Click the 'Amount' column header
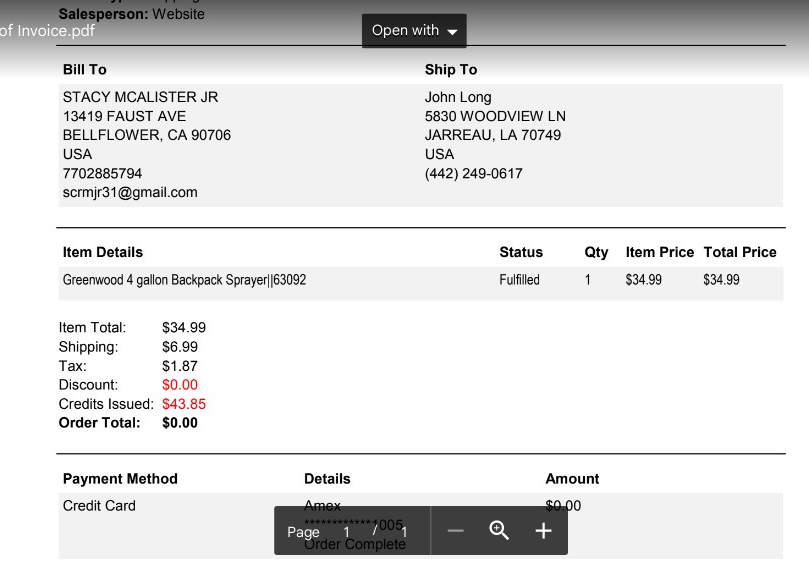The width and height of the screenshot is (809, 568). pyautogui.click(x=572, y=479)
